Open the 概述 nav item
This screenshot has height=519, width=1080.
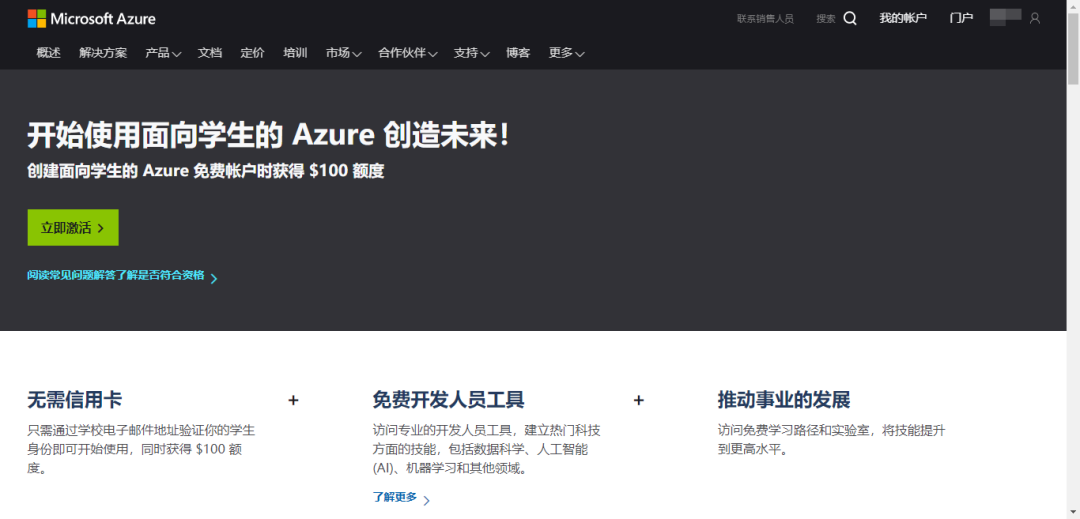[49, 53]
